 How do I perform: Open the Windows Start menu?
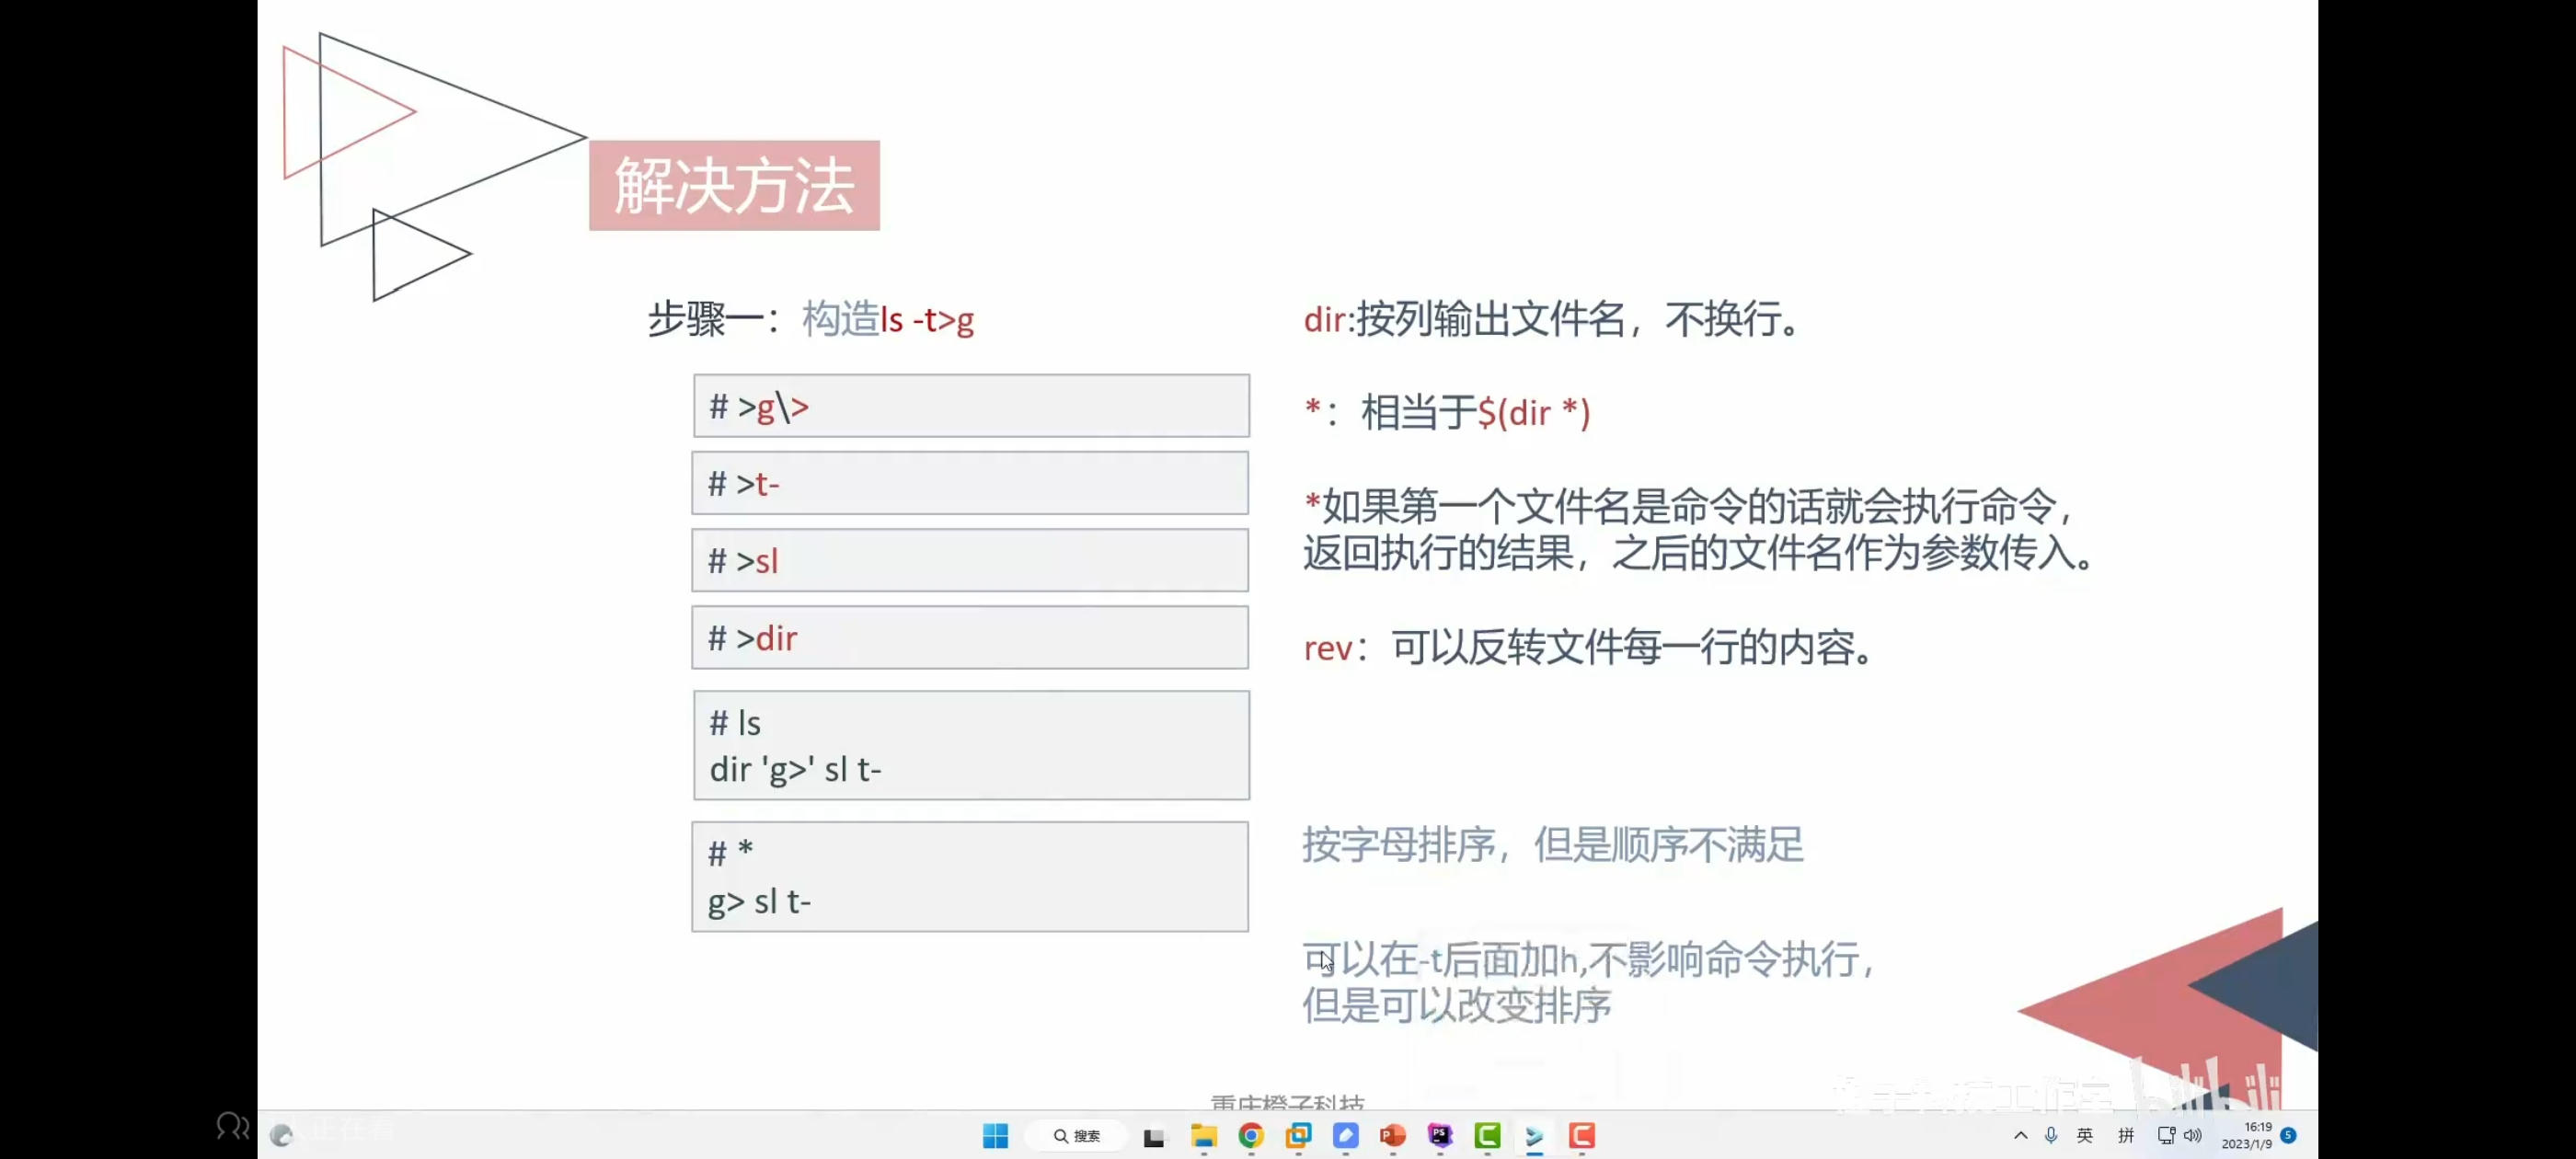[995, 1135]
